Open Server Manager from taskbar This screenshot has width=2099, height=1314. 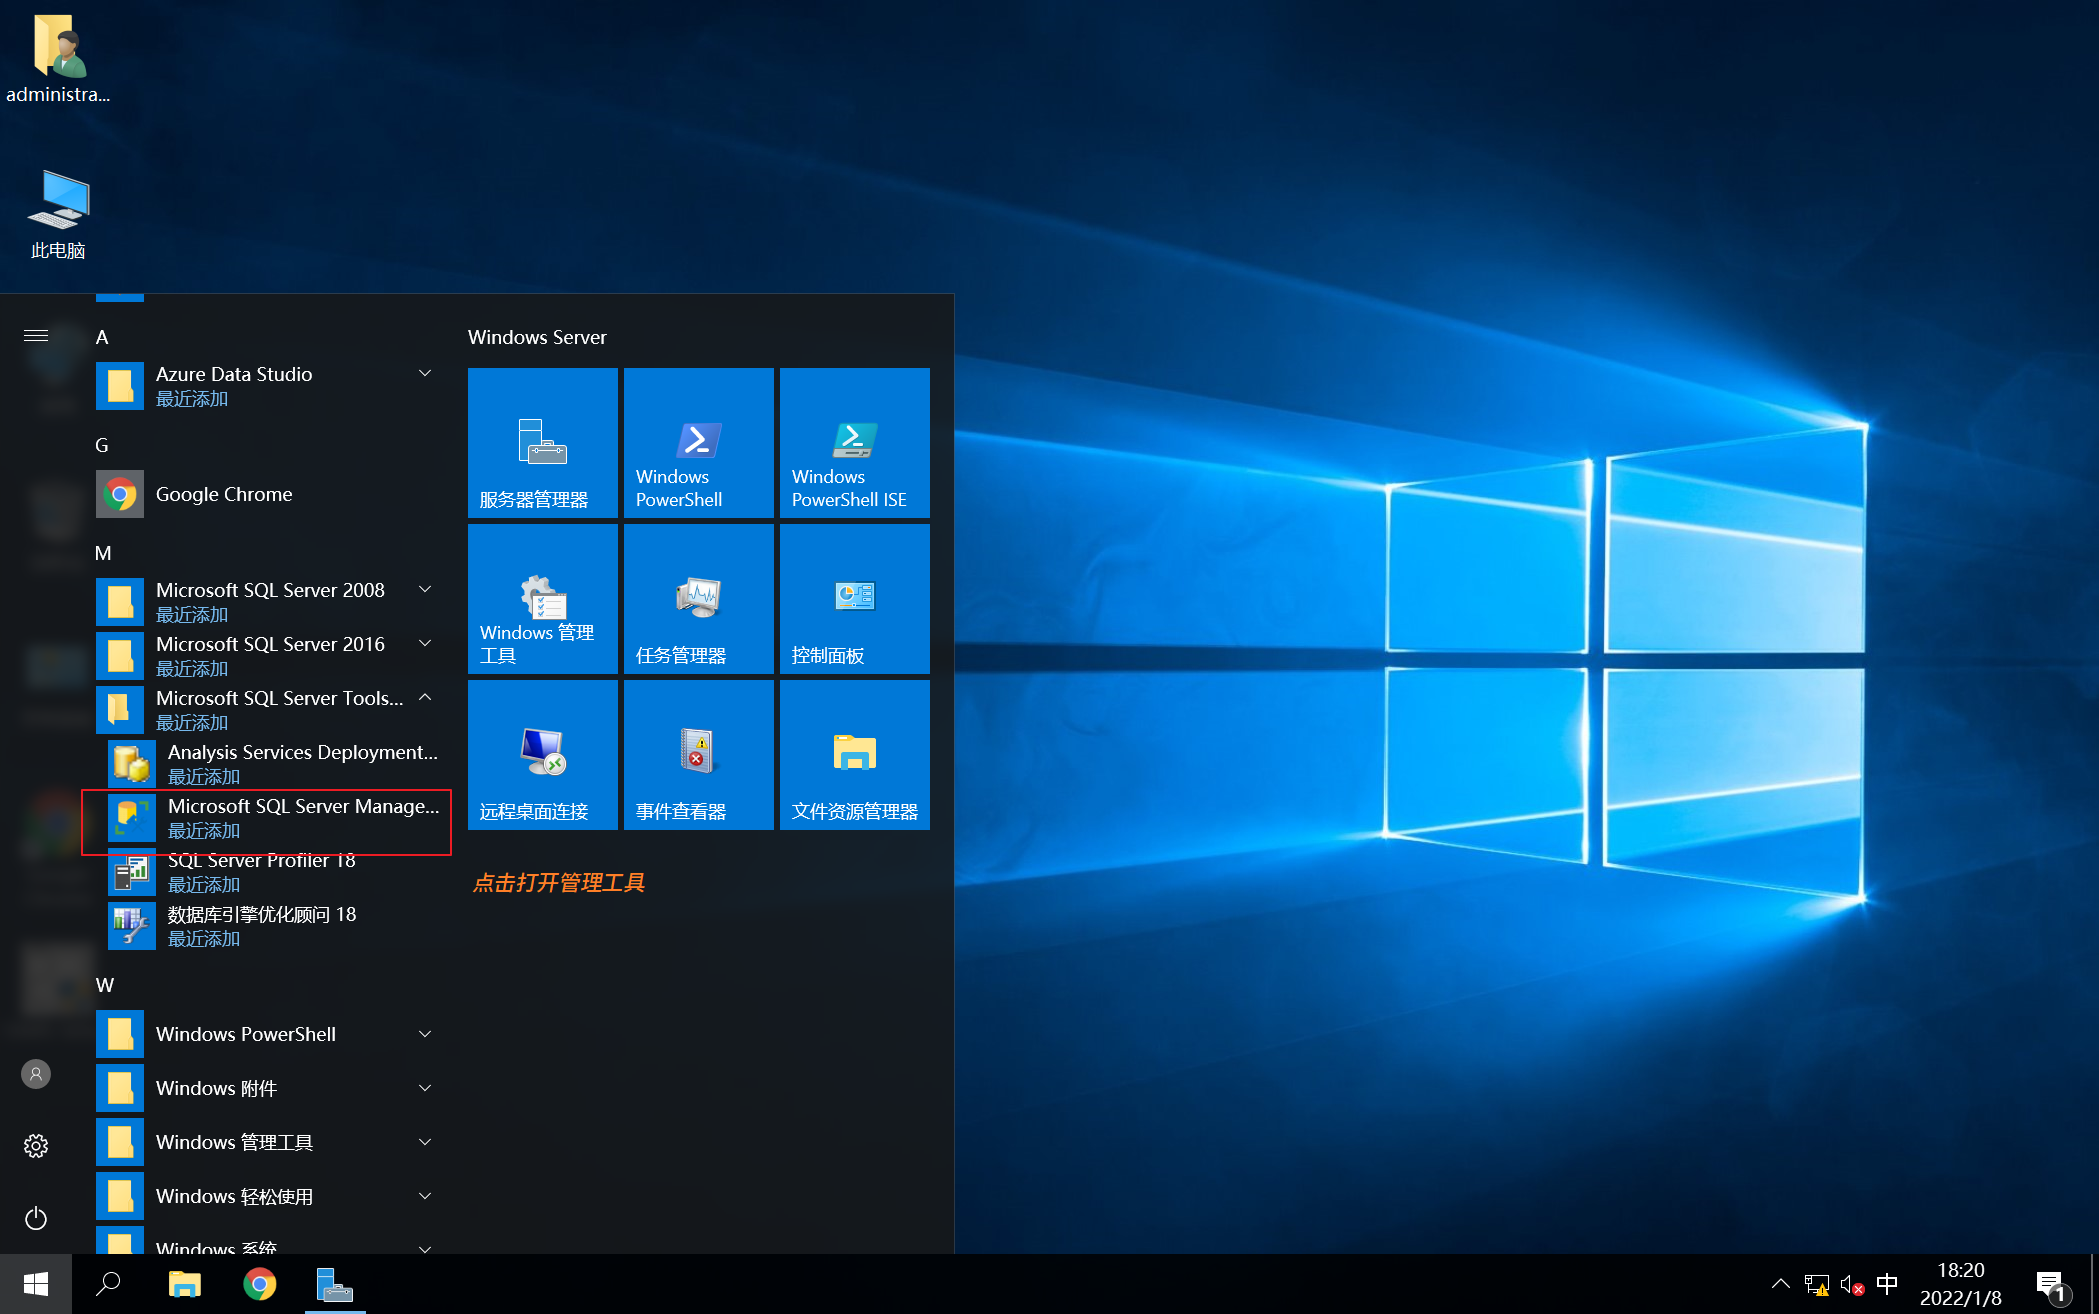tap(335, 1284)
